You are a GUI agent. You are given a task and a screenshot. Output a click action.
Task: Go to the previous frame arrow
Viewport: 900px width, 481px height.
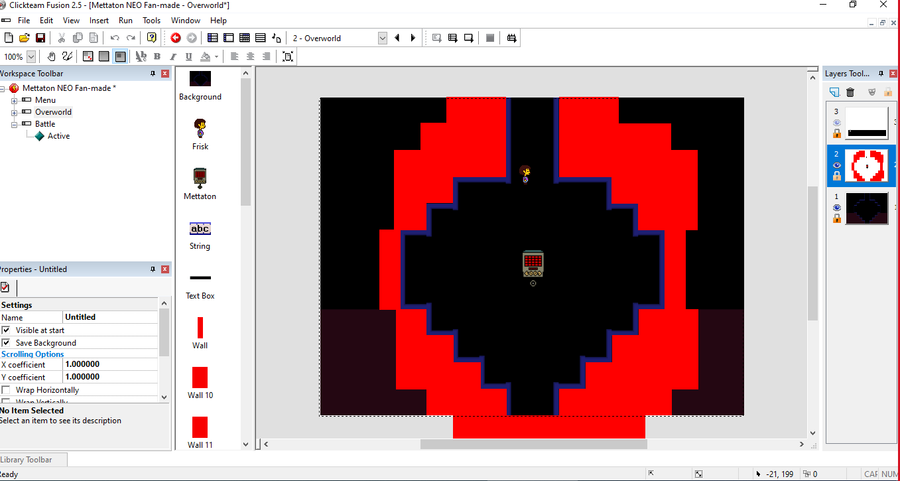point(397,38)
